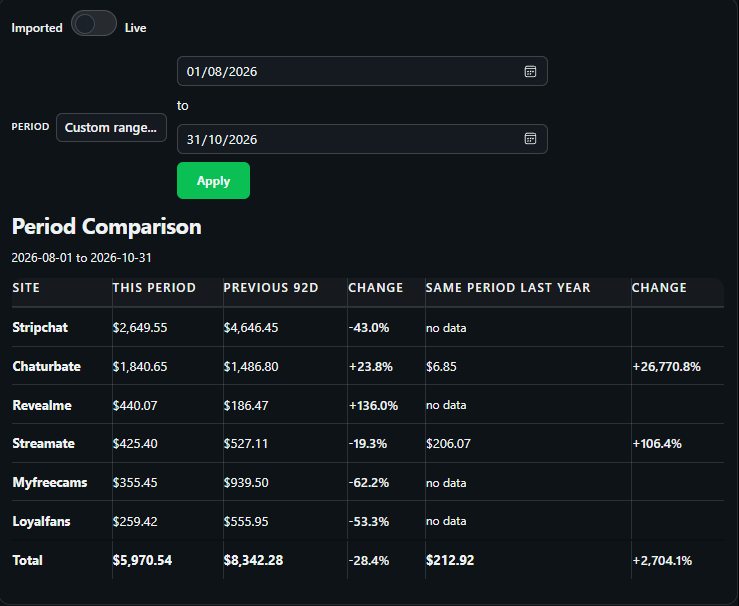Image resolution: width=739 pixels, height=606 pixels.
Task: Click the green Apply button
Action: click(x=213, y=180)
